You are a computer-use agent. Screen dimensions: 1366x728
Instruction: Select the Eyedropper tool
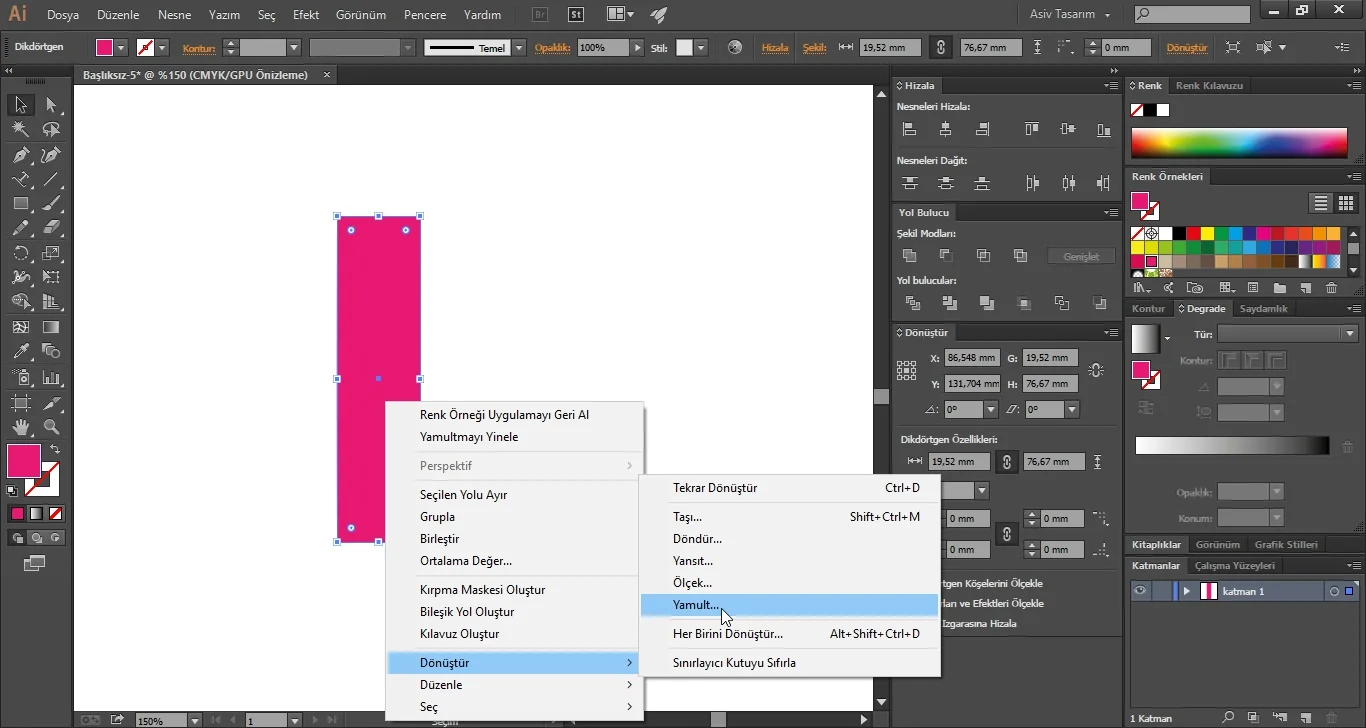(x=20, y=352)
